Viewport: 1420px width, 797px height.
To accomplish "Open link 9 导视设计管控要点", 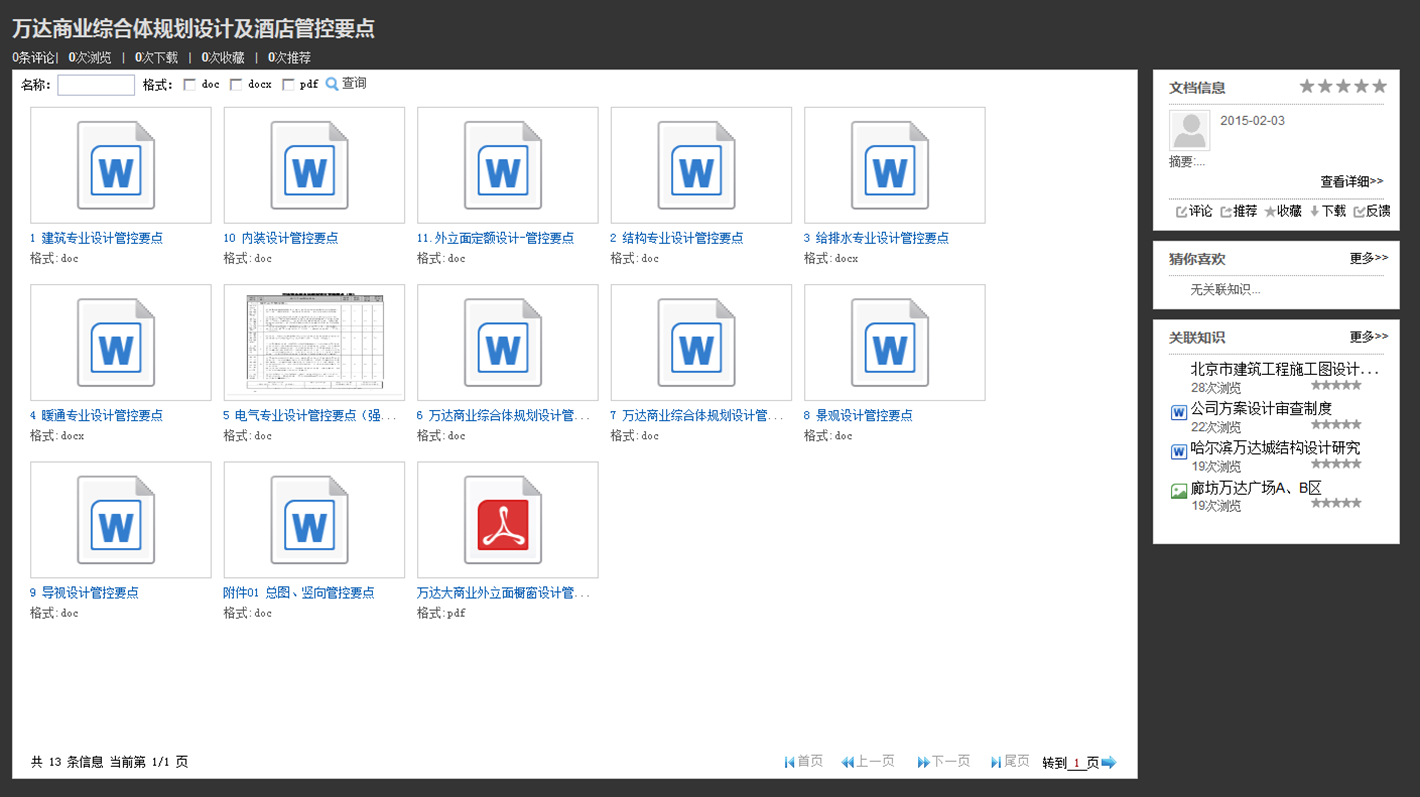I will tap(84, 592).
